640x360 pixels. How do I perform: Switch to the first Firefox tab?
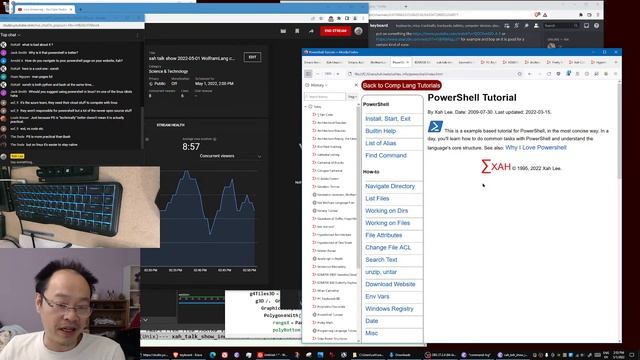(312, 62)
